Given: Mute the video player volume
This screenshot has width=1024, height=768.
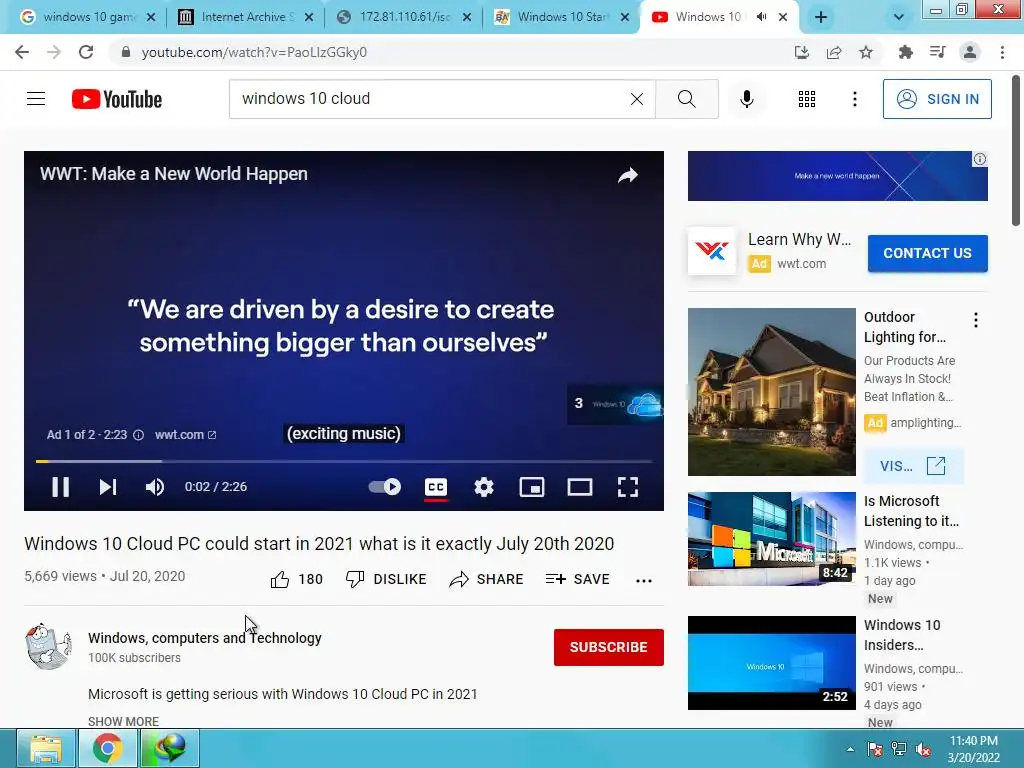Looking at the screenshot, I should [155, 487].
